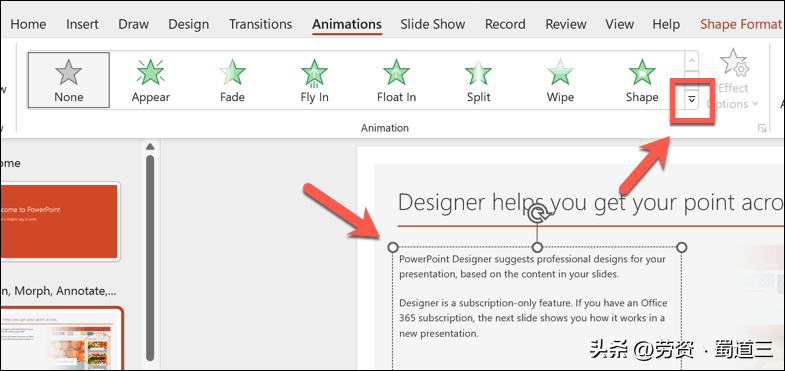Open the Help tab
The height and width of the screenshot is (371, 785).
tap(666, 25)
